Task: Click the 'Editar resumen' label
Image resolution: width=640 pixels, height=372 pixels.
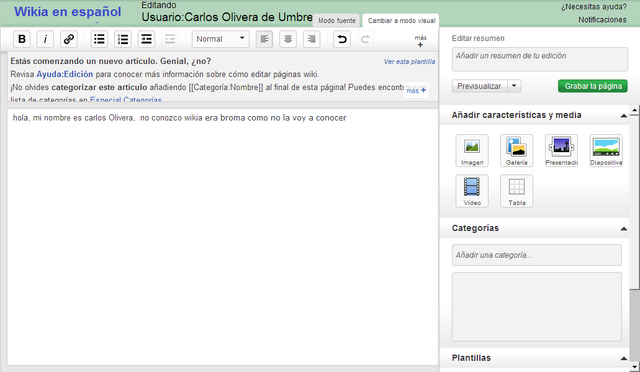Action: [x=478, y=38]
